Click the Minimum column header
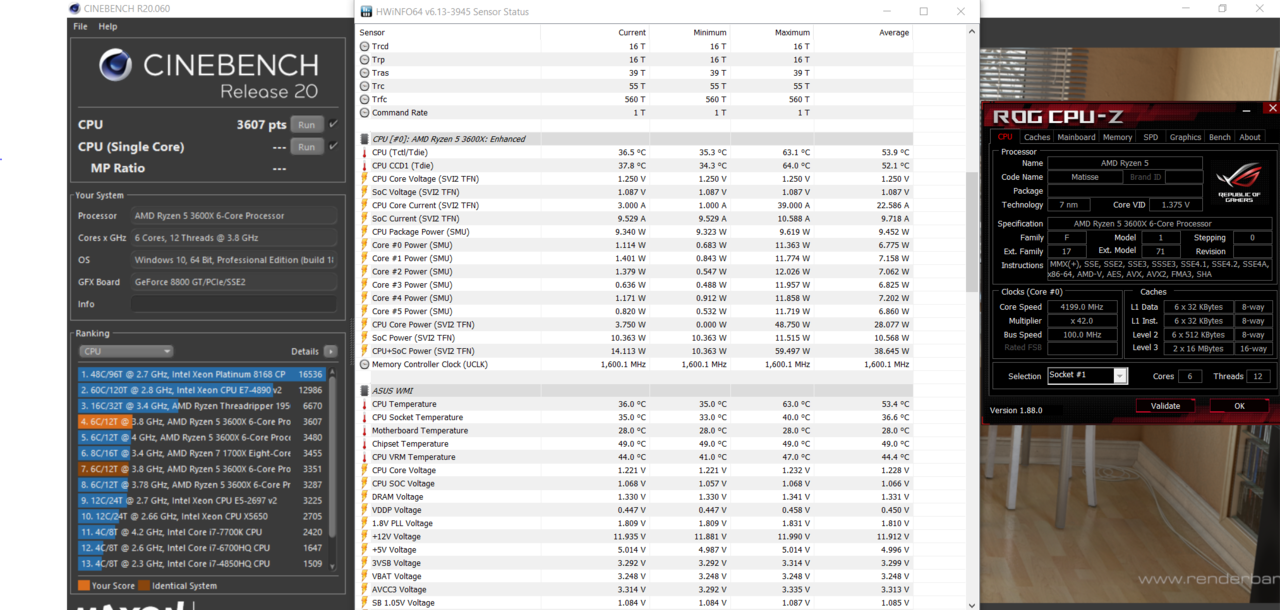 tap(710, 32)
